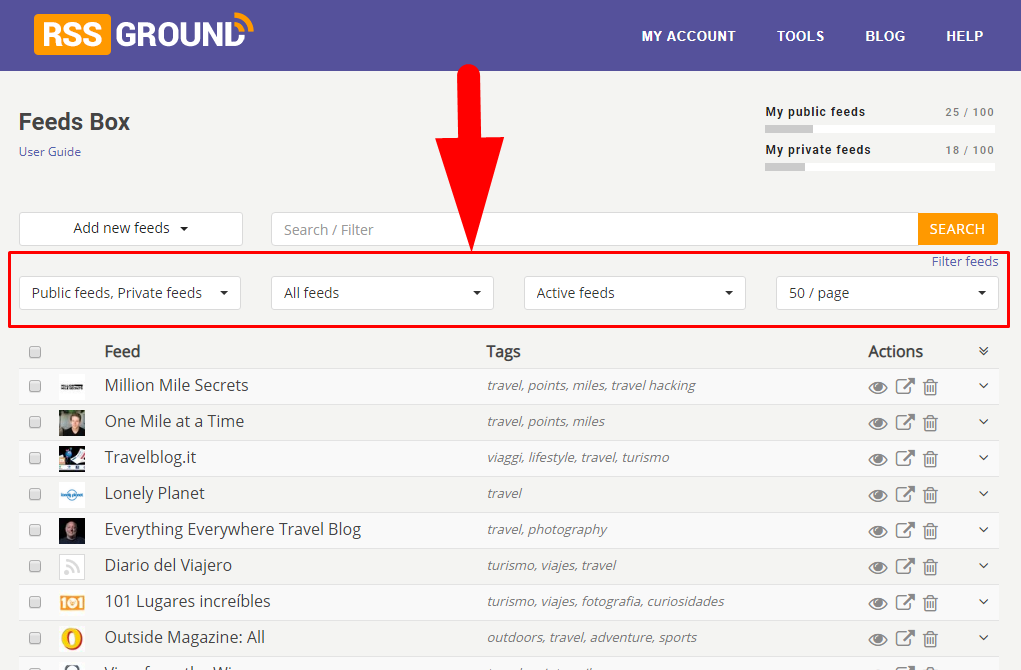
Task: Expand the Million Mile Secrets row details
Action: (984, 385)
